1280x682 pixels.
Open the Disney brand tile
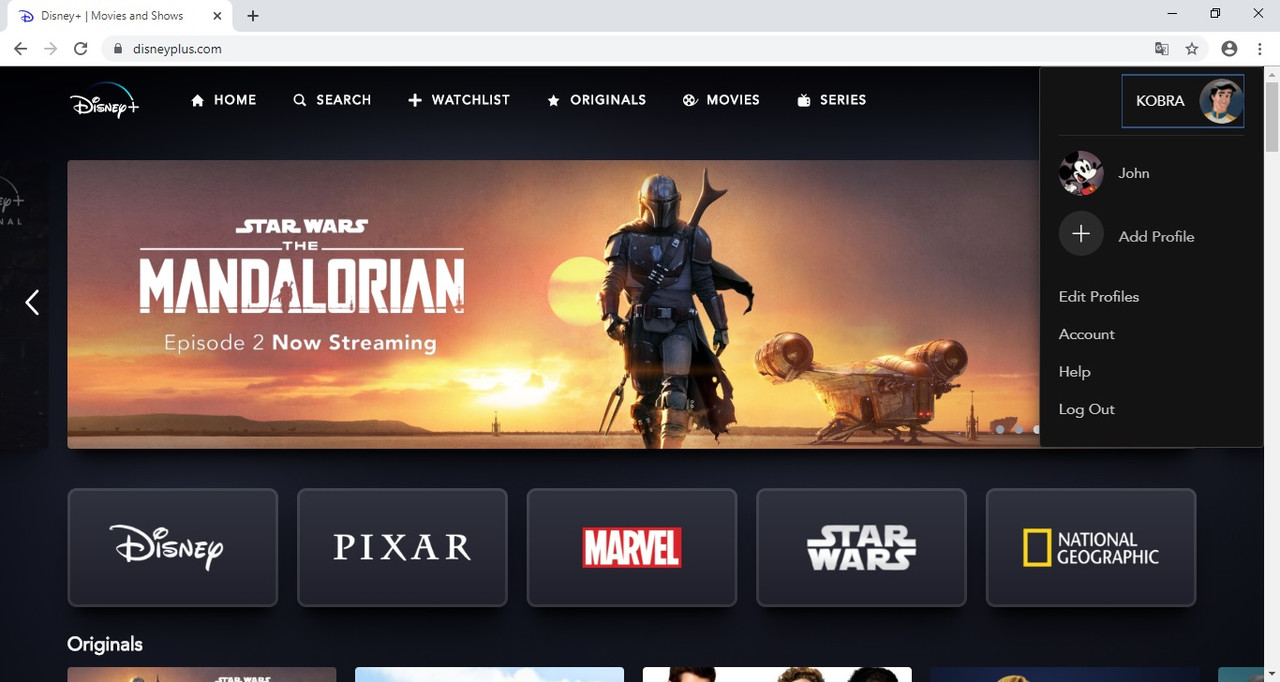click(173, 547)
